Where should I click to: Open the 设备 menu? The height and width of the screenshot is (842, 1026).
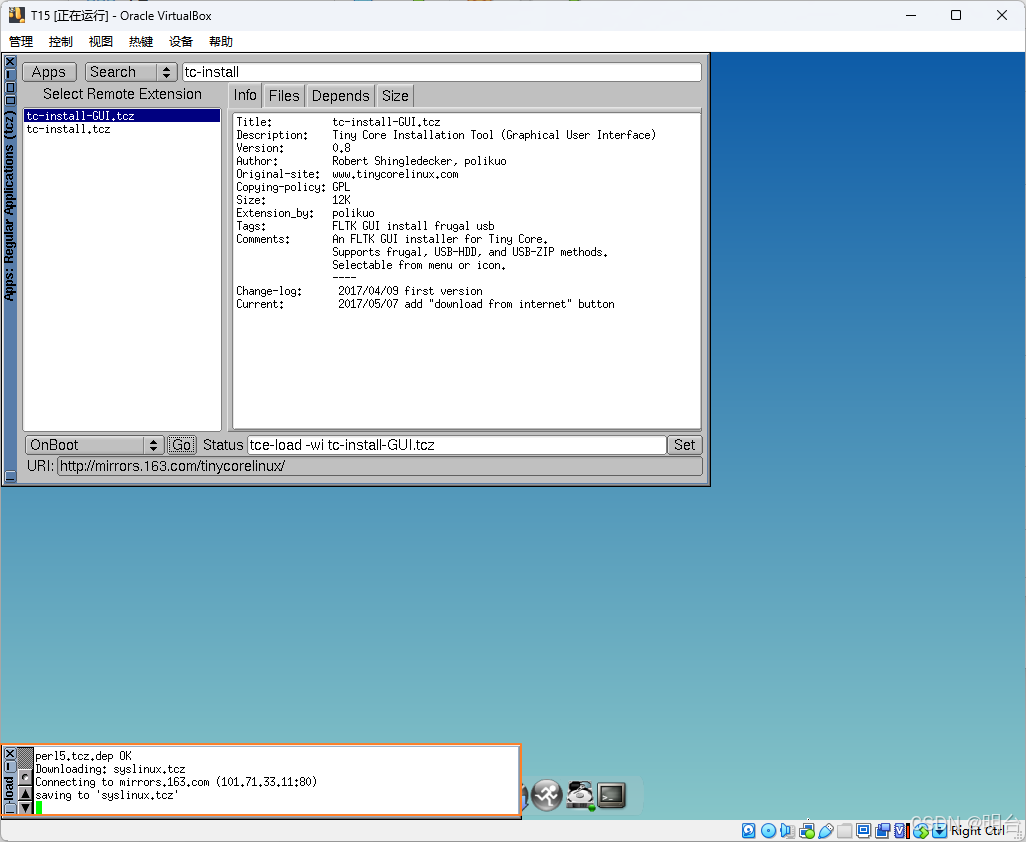[181, 42]
